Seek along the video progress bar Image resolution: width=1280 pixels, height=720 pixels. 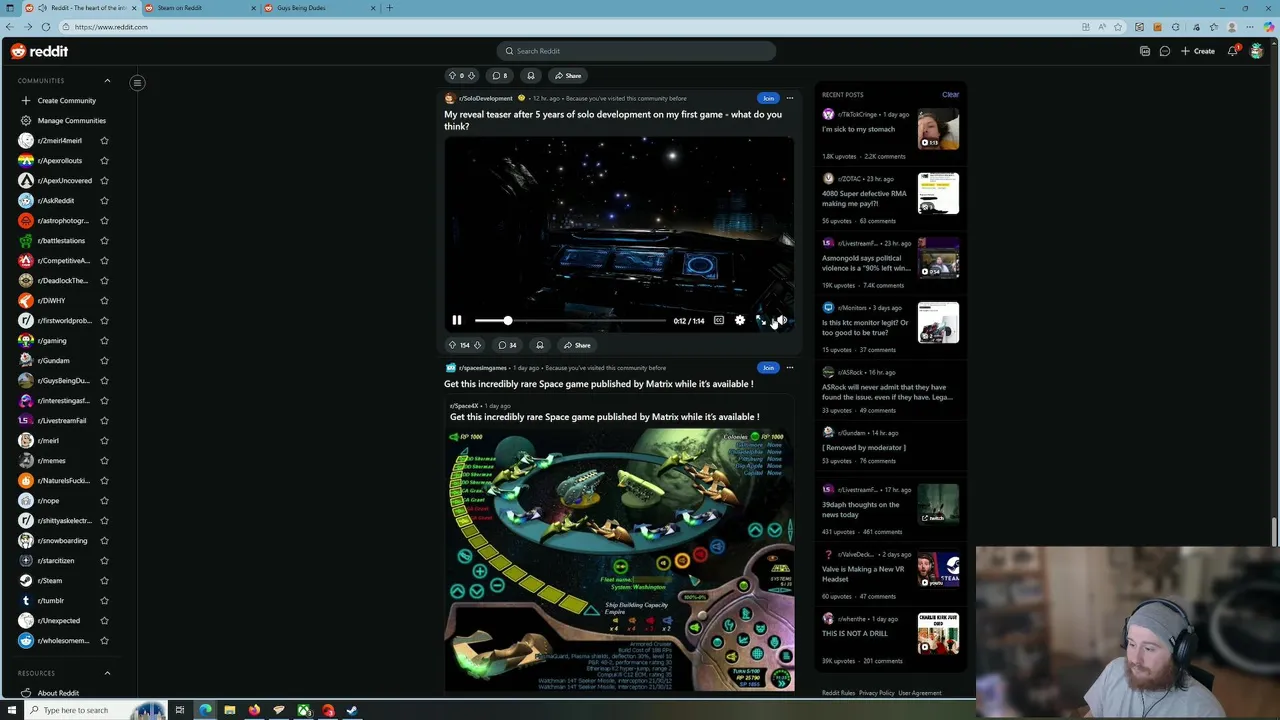(570, 320)
